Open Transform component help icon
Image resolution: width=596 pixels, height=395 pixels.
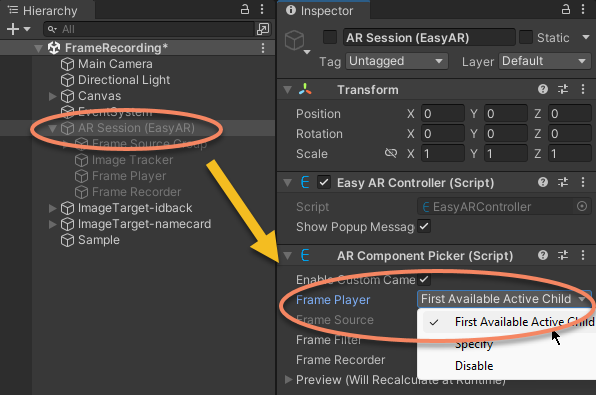(543, 89)
